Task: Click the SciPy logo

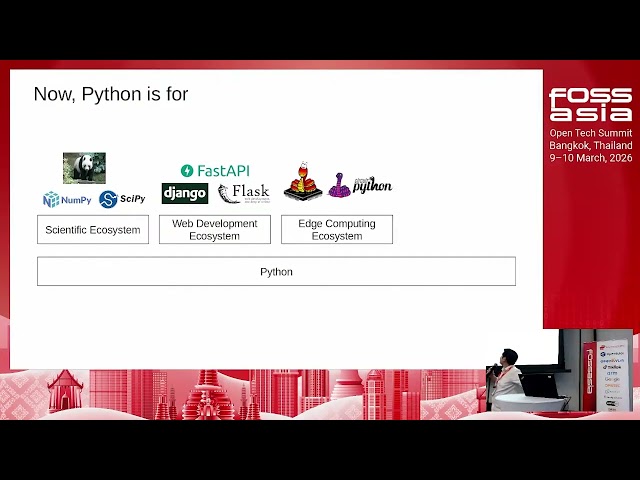Action: 122,199
